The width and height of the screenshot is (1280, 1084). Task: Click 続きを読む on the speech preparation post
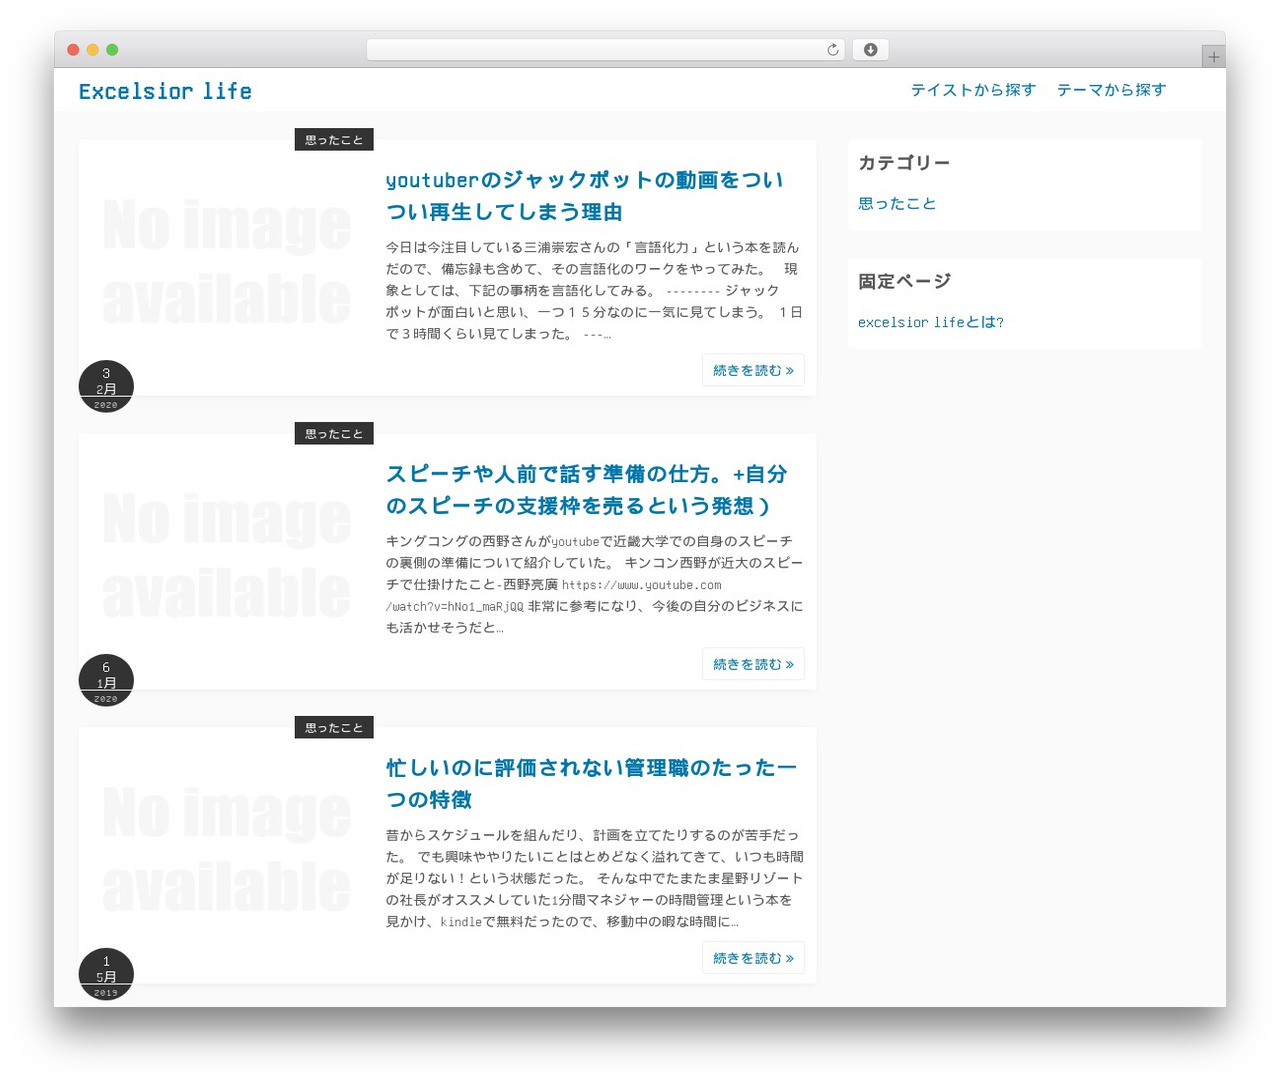pyautogui.click(x=753, y=664)
